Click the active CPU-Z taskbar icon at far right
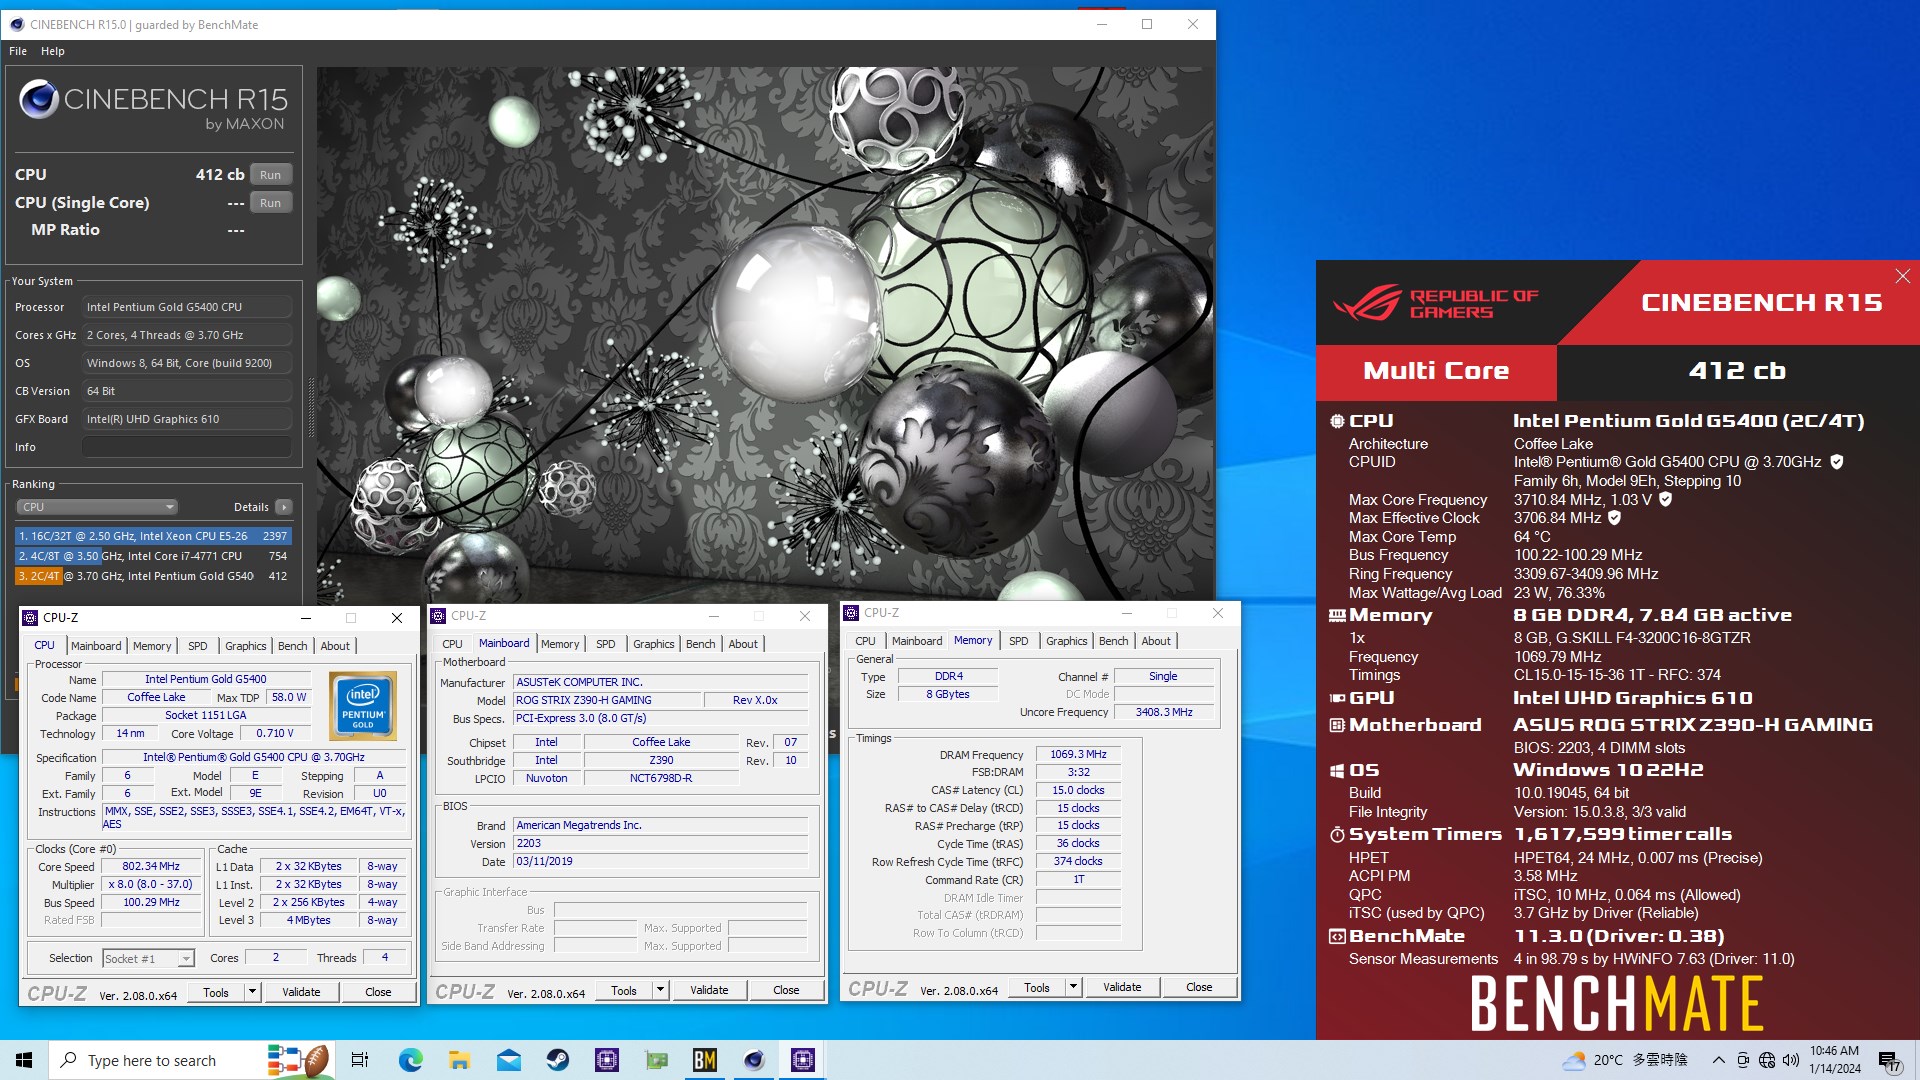The height and width of the screenshot is (1080, 1920). click(x=803, y=1060)
